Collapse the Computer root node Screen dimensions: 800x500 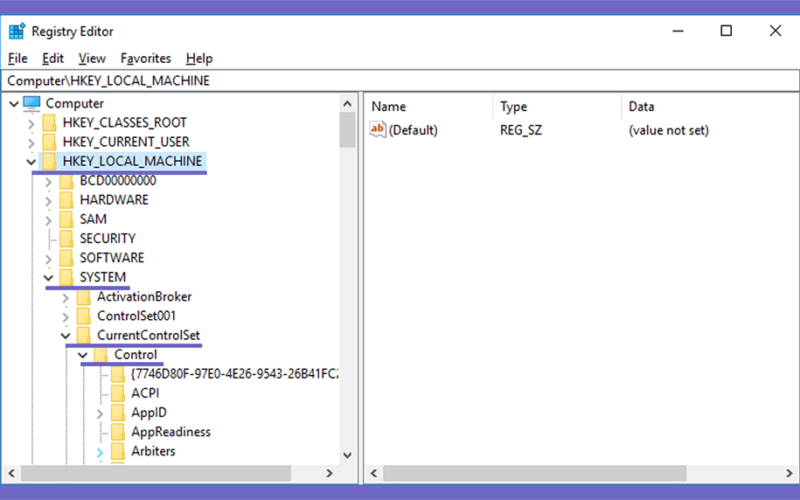click(14, 104)
